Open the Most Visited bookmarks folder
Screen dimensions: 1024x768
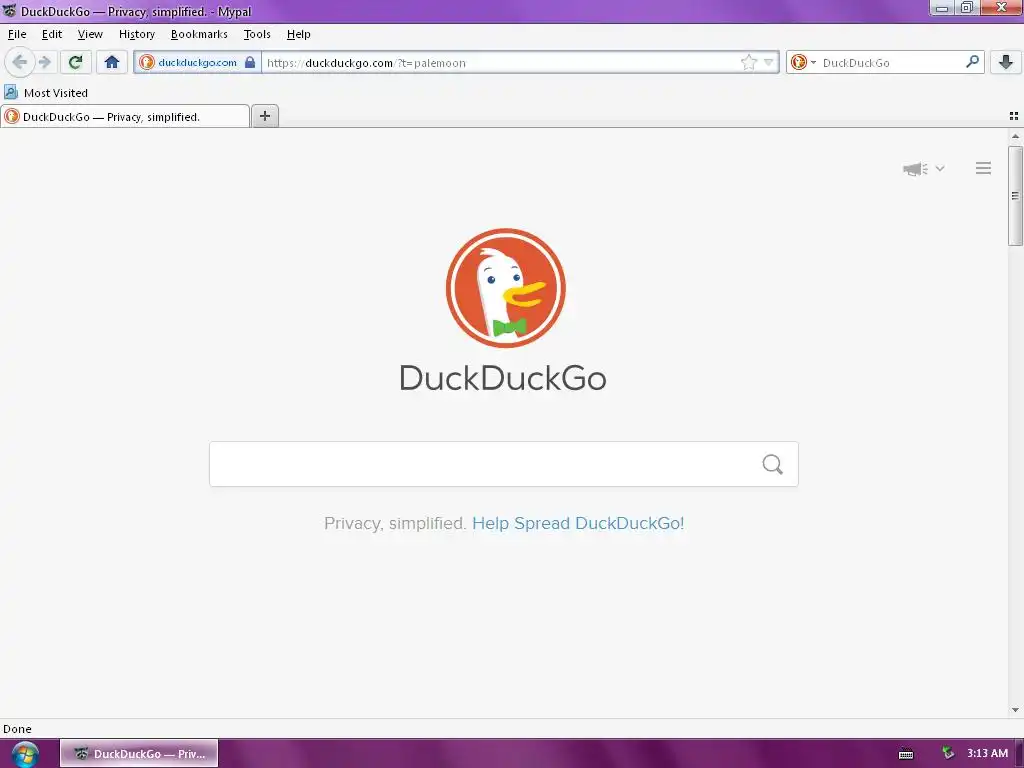[46, 93]
